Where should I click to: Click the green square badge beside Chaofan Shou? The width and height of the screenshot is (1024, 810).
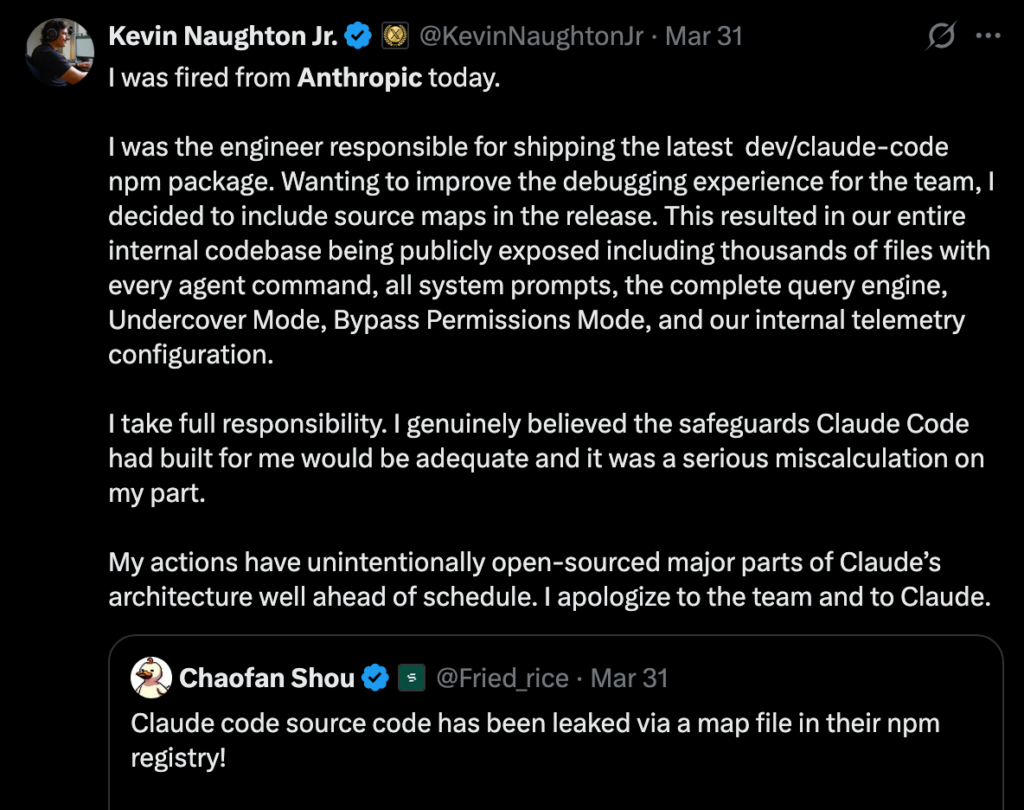(x=410, y=678)
